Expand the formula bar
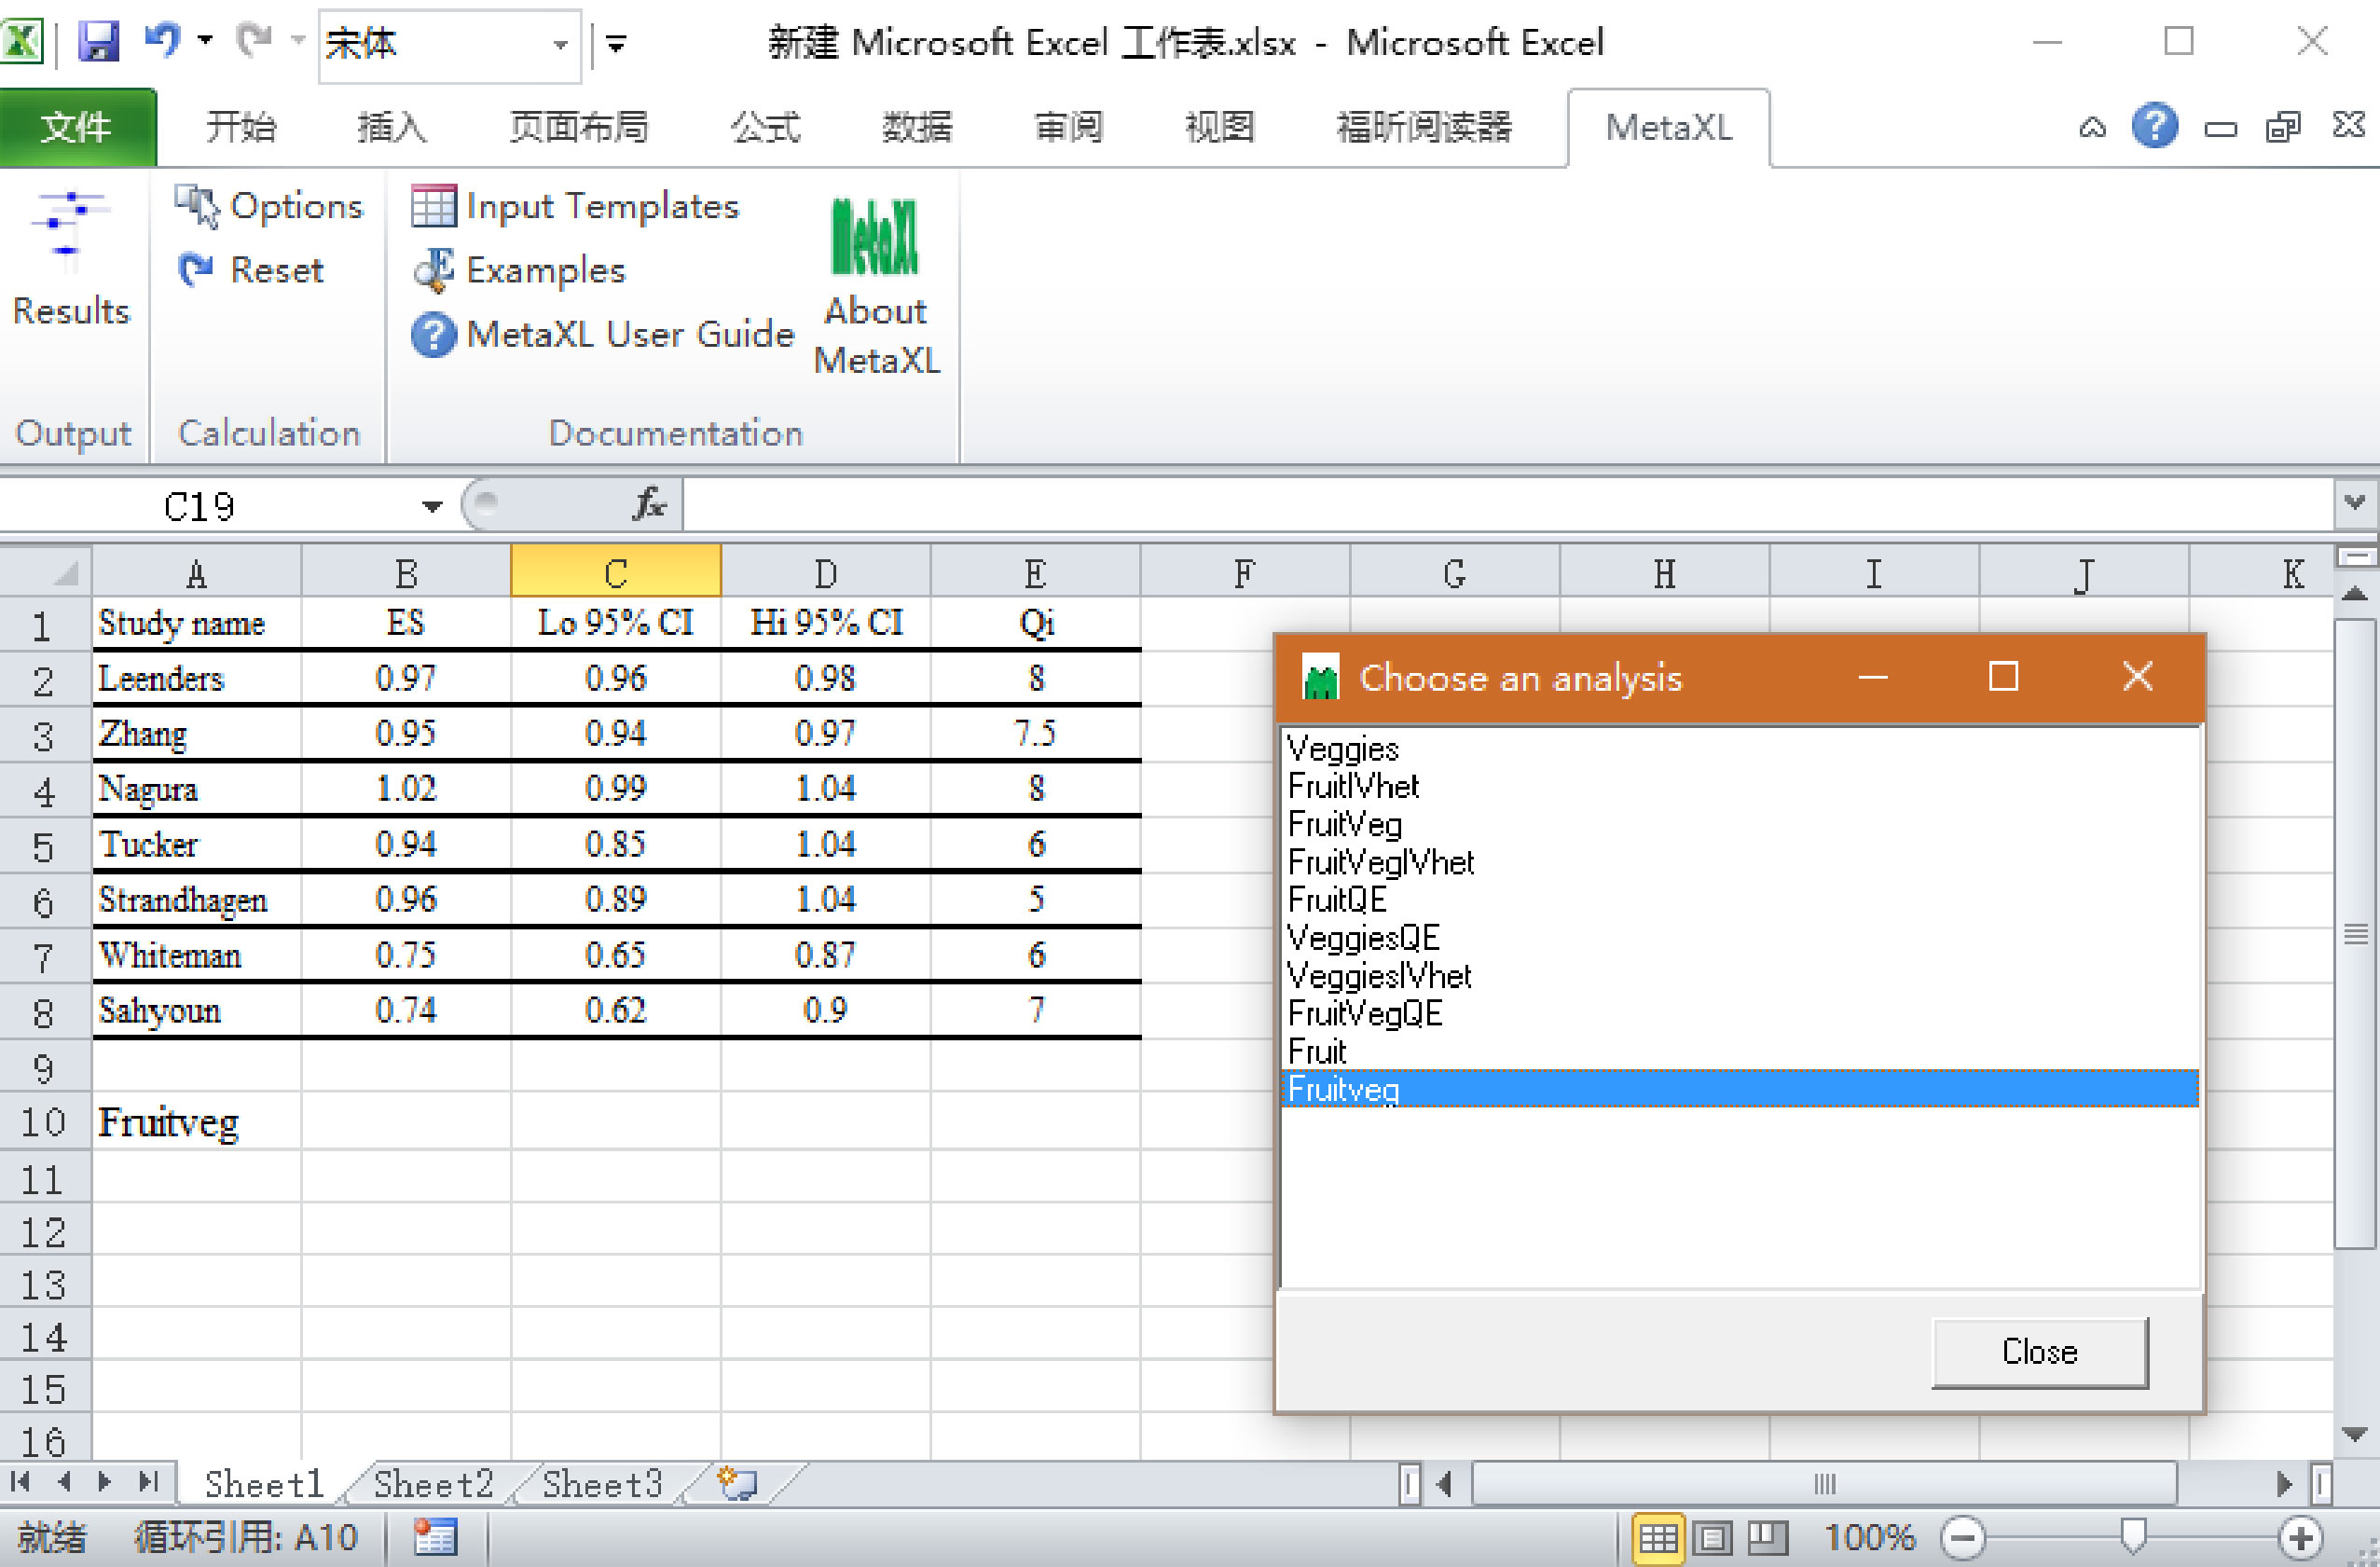 pos(2356,503)
